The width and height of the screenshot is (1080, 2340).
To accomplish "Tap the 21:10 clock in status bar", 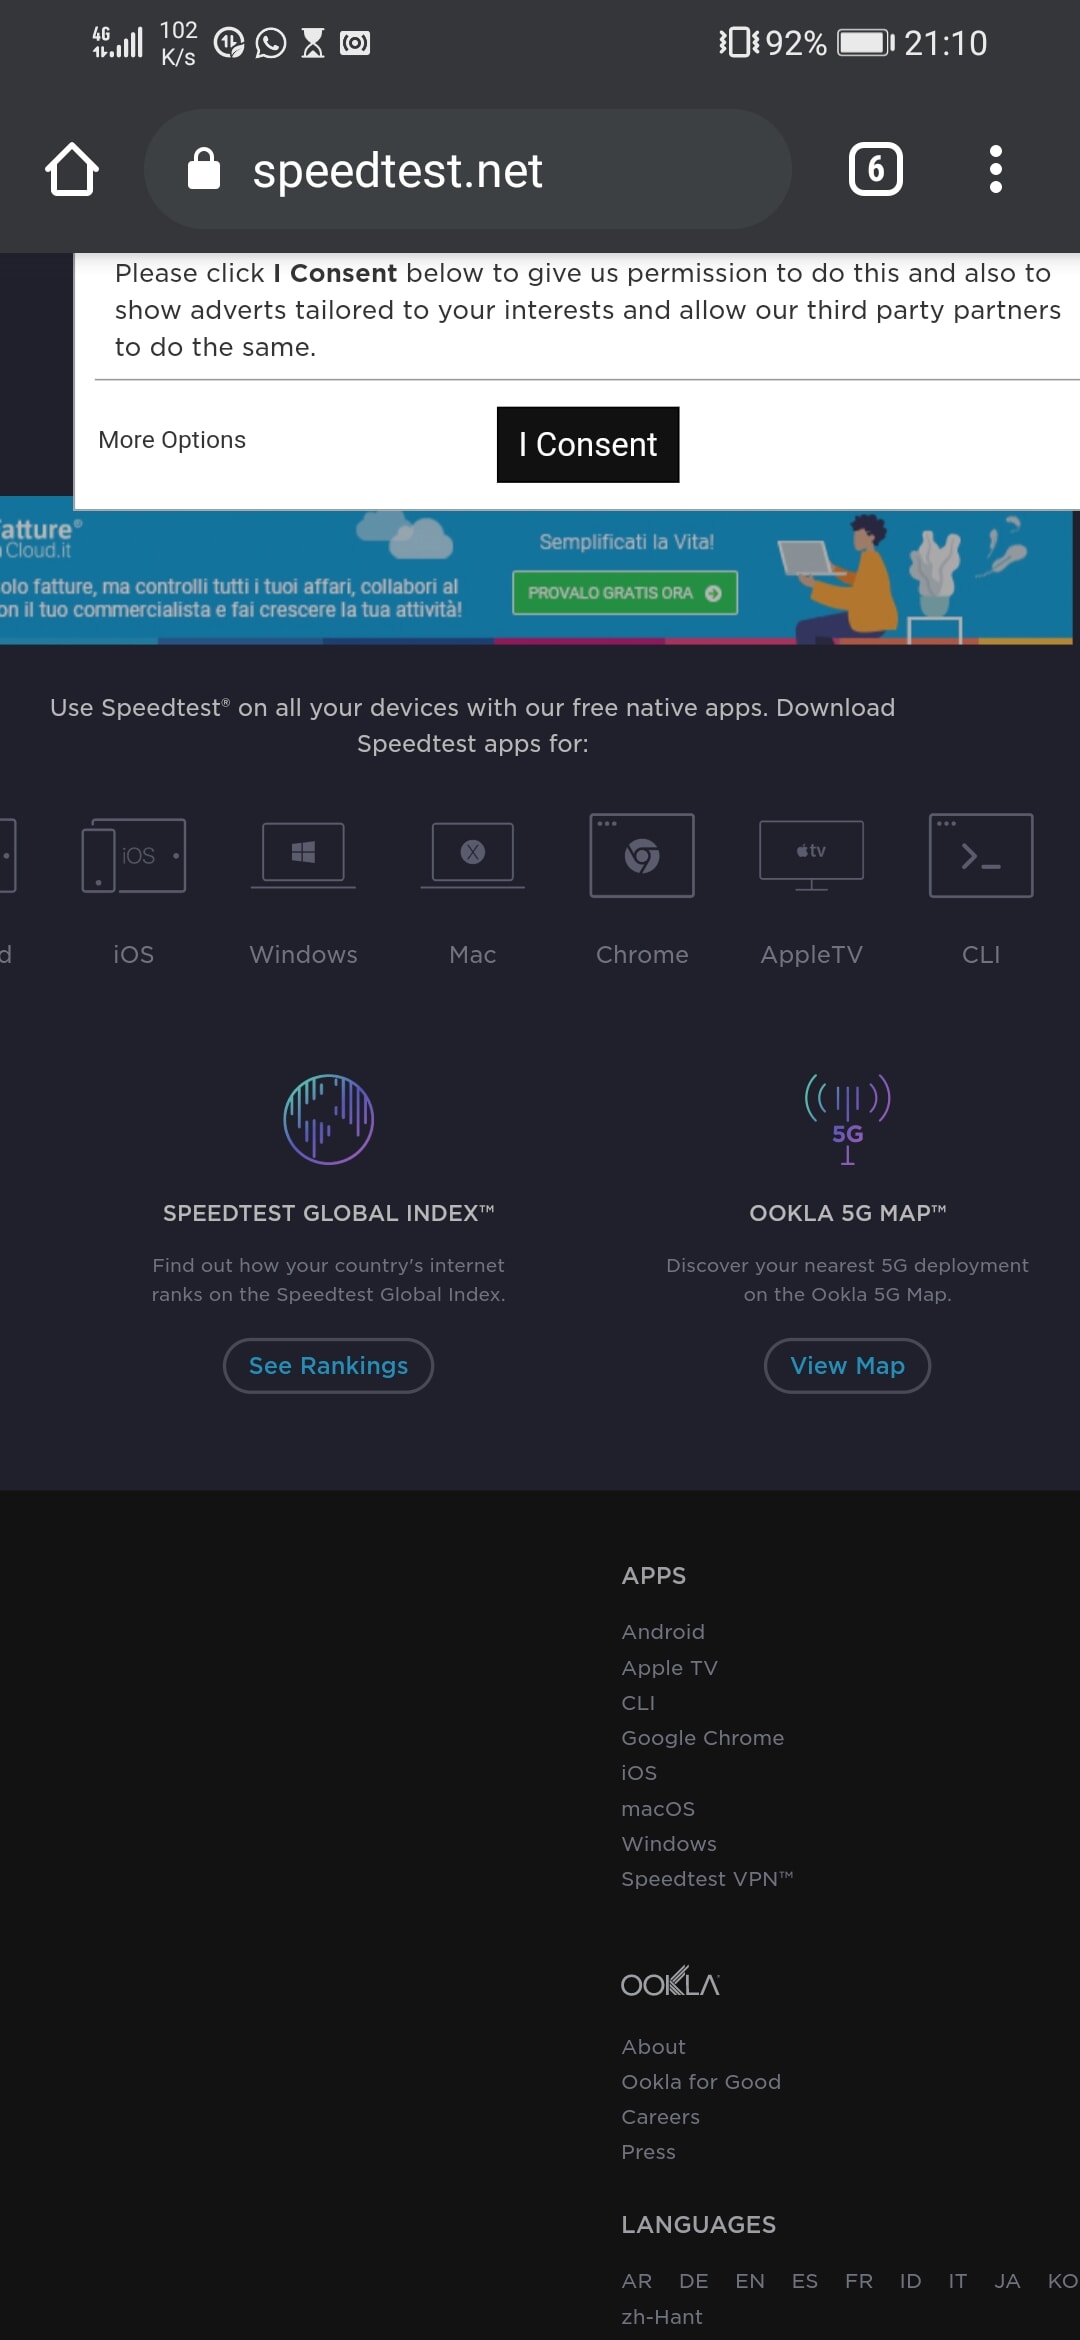I will pos(945,43).
